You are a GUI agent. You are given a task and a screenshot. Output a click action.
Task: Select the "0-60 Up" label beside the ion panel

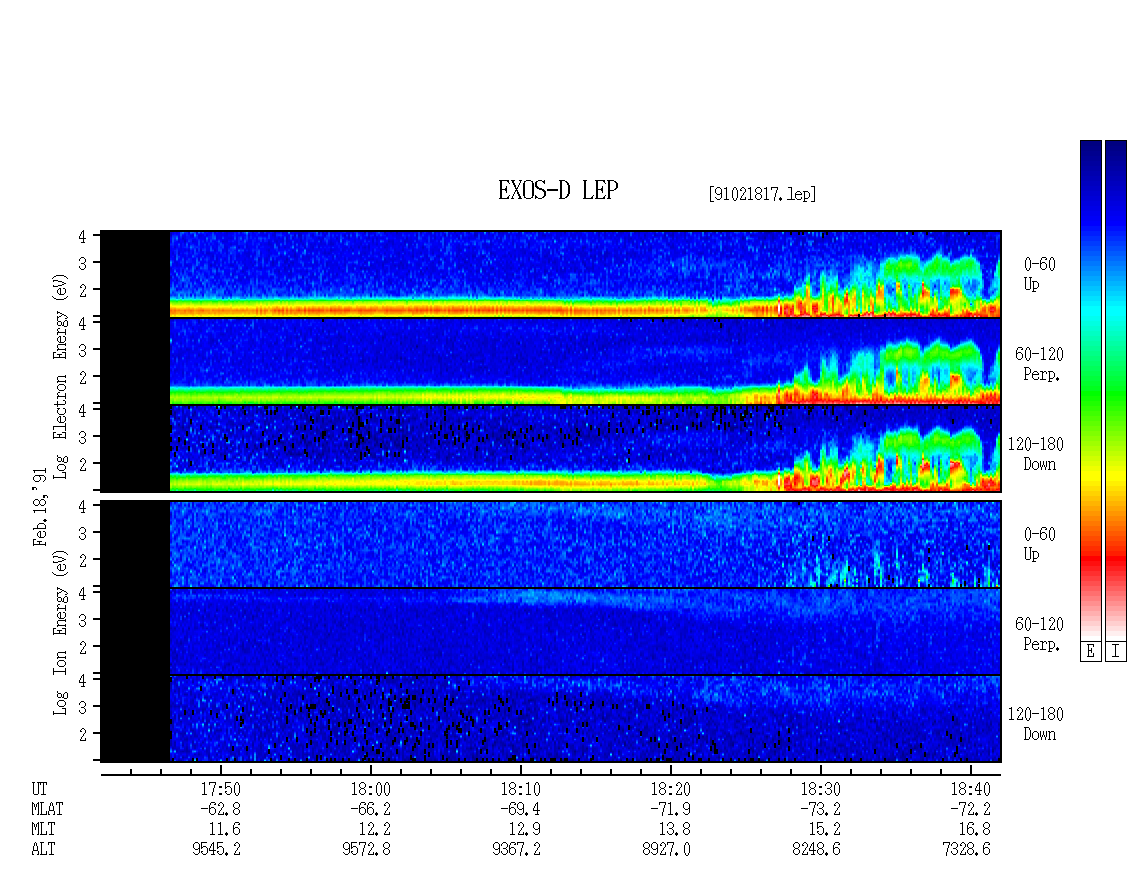[1039, 544]
